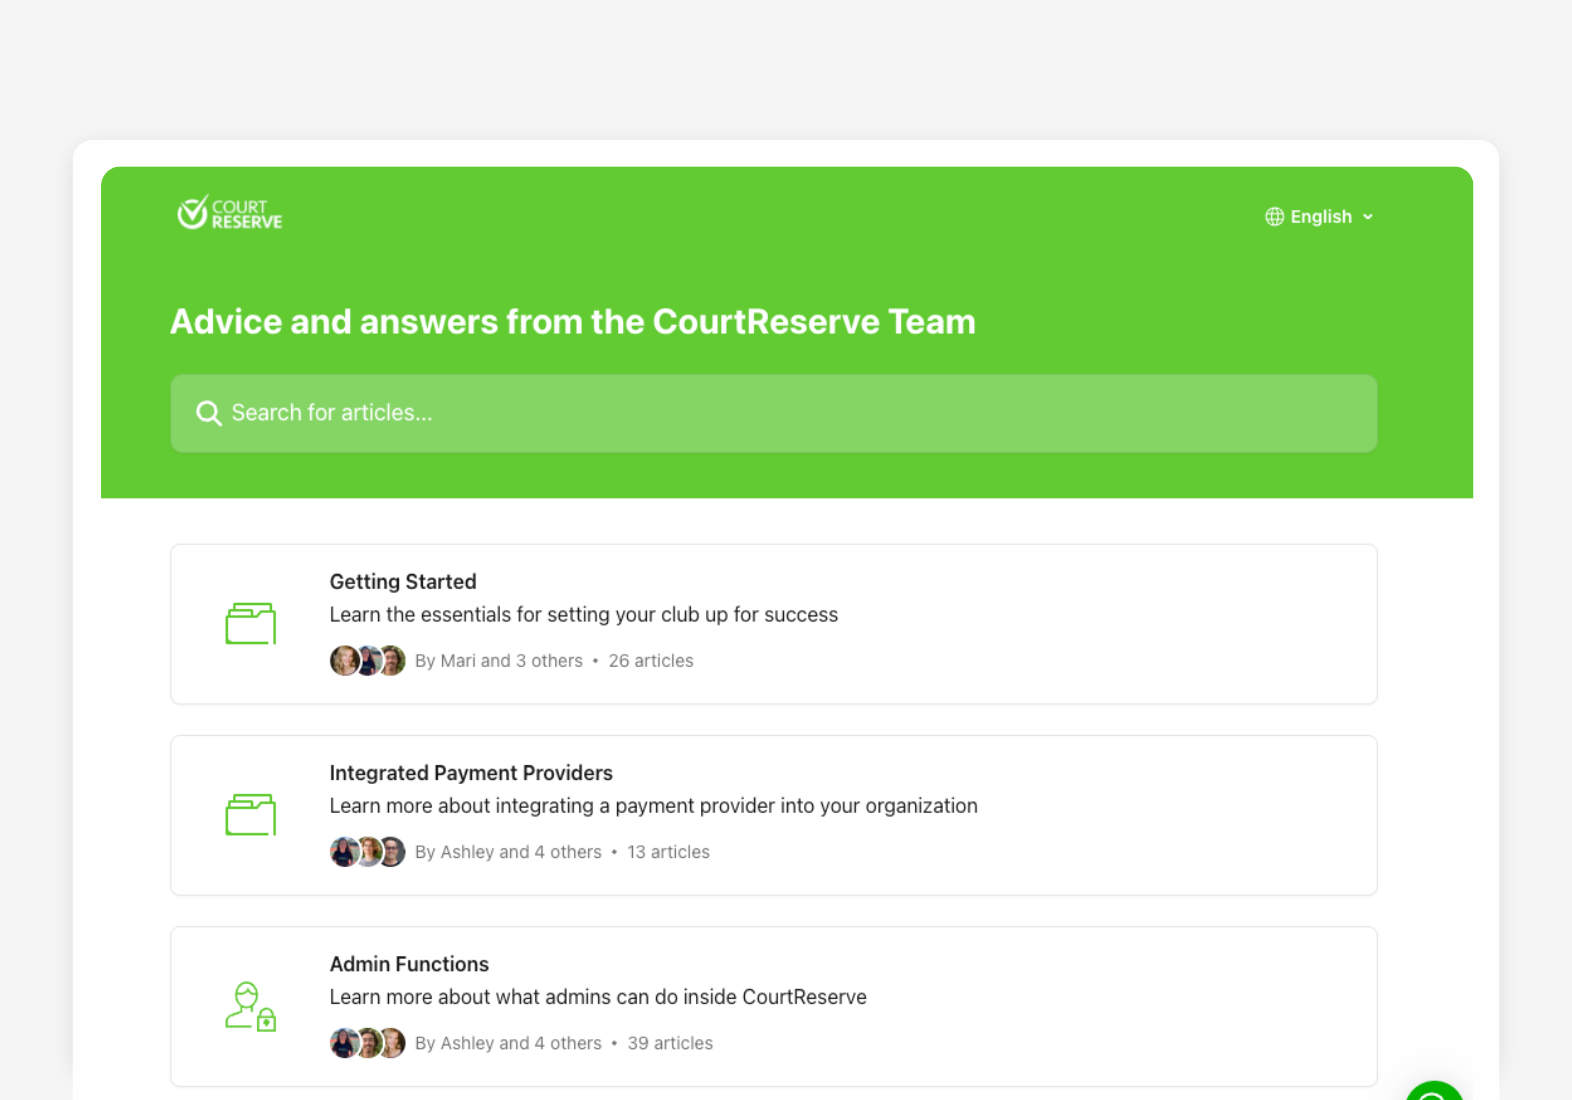The image size is (1572, 1100).
Task: Click the Admin Functions author avatars
Action: 367,1043
